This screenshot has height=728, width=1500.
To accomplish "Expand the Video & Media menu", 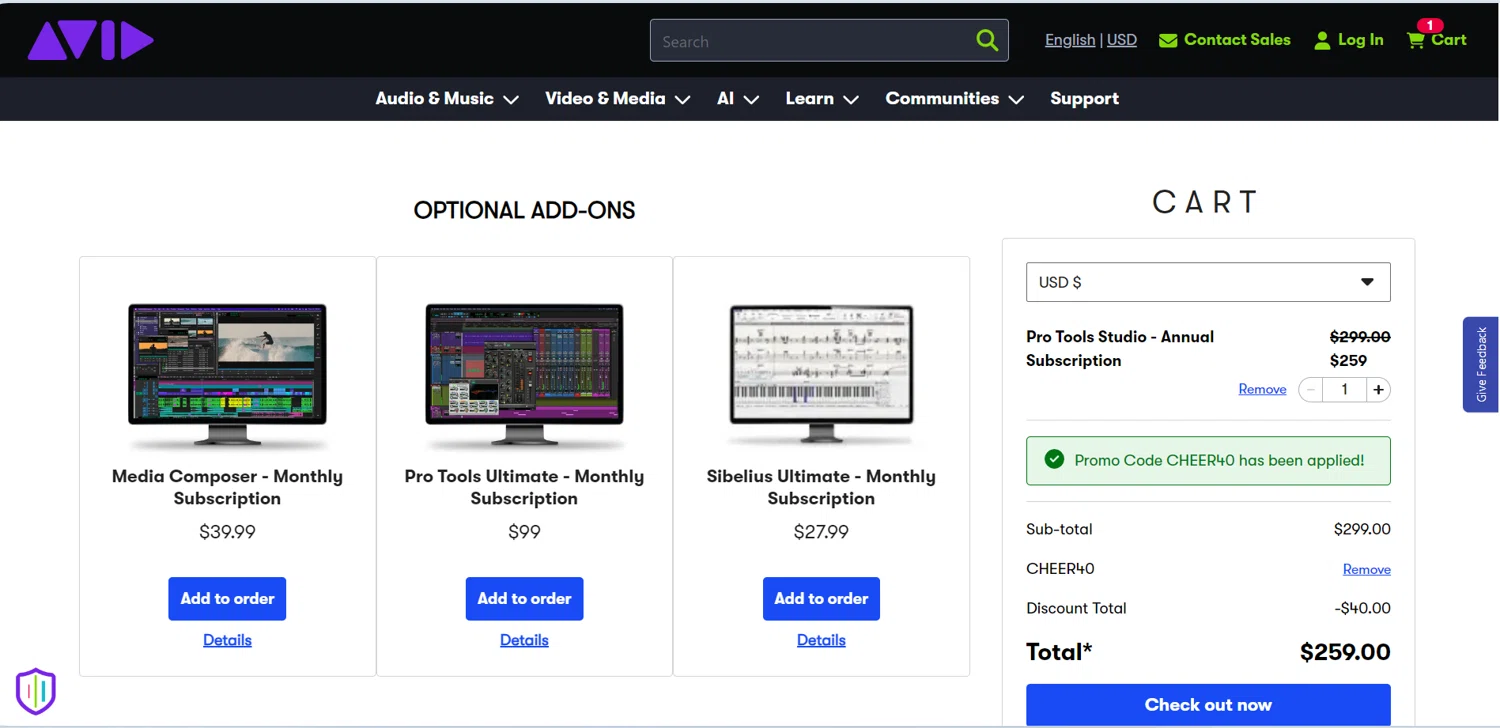I will (617, 98).
